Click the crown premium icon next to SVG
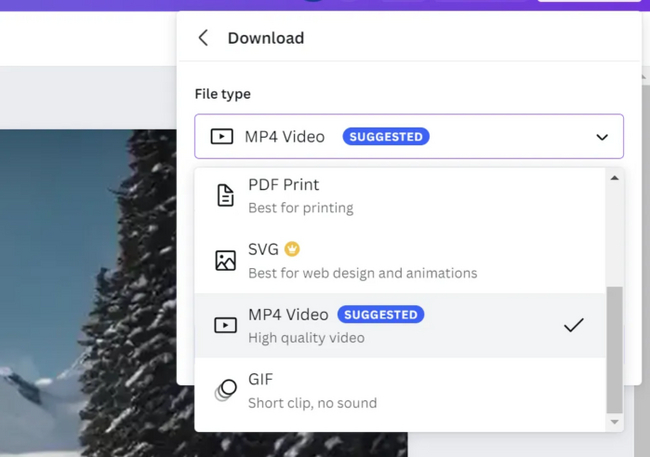 292,249
